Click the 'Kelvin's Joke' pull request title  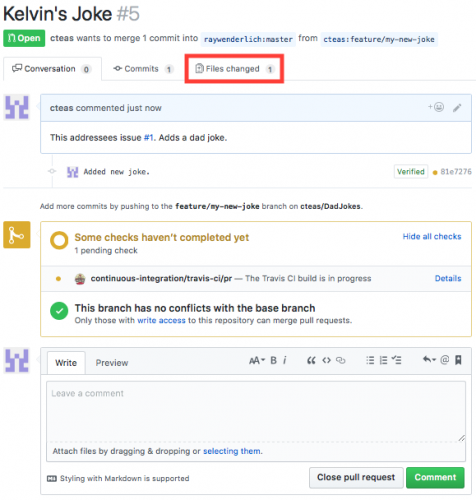[x=57, y=14]
